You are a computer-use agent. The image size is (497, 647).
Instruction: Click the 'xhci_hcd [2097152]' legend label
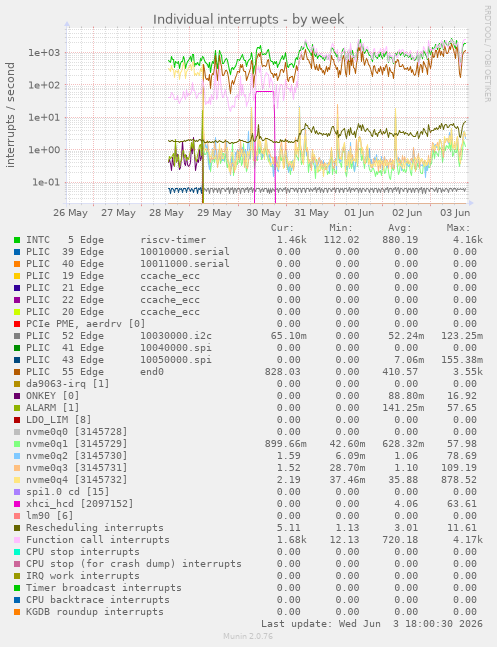[80, 504]
